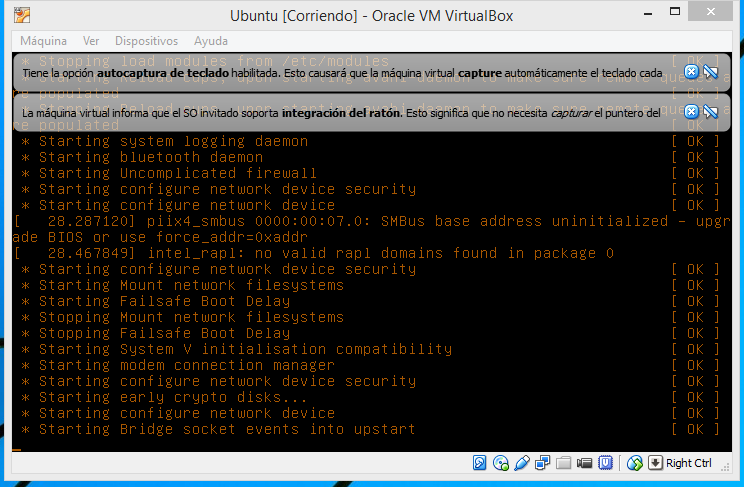744x487 pixels.
Task: Click the VirtualBox window title icon
Action: coord(22,15)
